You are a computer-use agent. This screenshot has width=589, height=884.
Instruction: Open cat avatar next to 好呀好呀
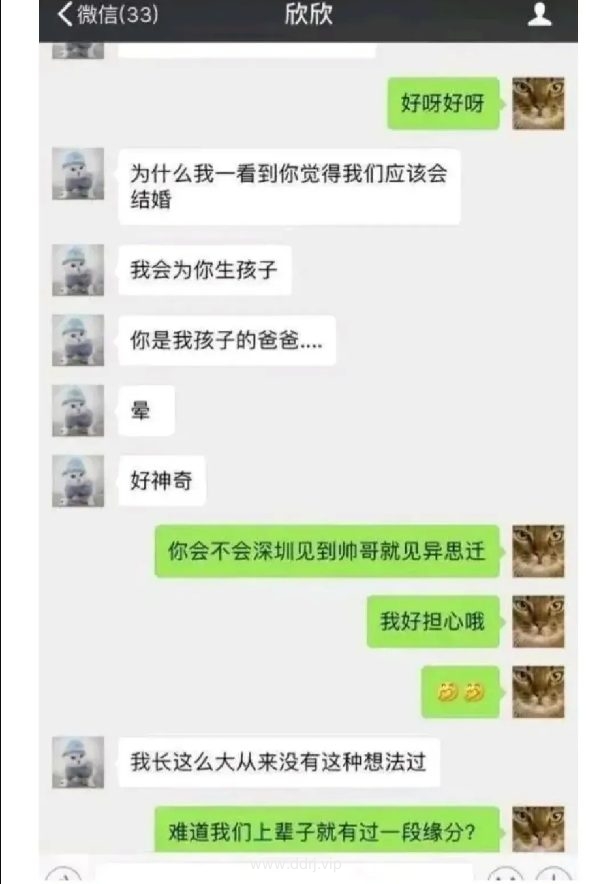[538, 103]
